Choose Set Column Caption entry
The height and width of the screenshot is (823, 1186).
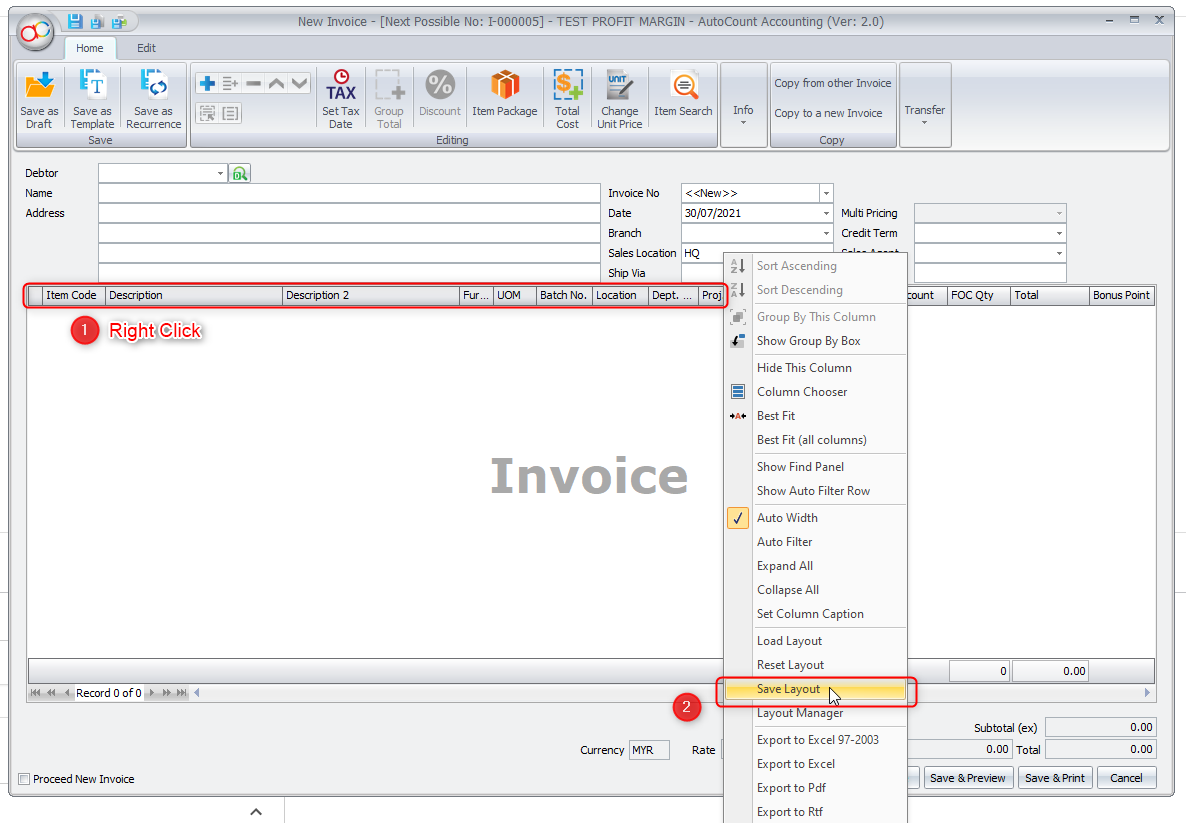815,614
